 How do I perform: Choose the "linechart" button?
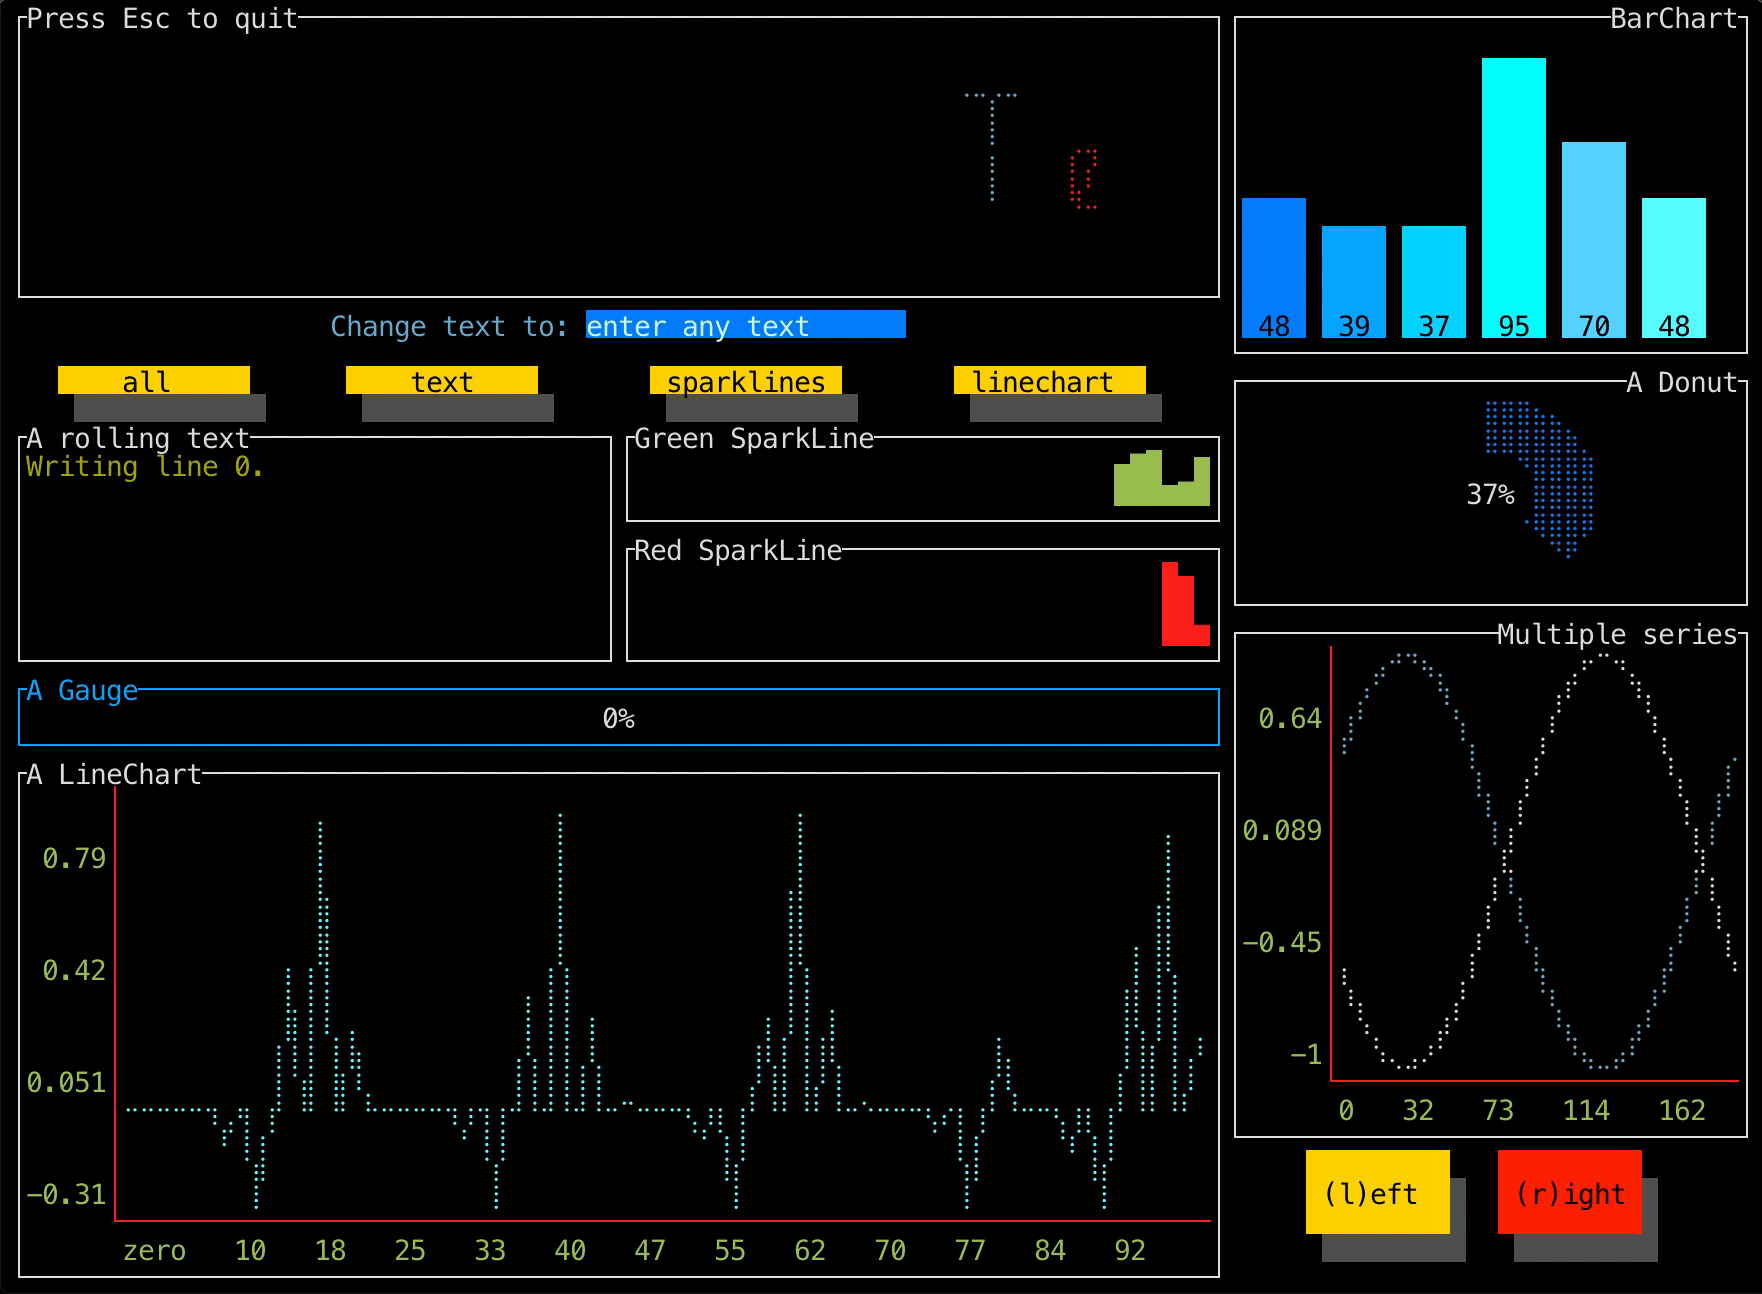click(1050, 381)
